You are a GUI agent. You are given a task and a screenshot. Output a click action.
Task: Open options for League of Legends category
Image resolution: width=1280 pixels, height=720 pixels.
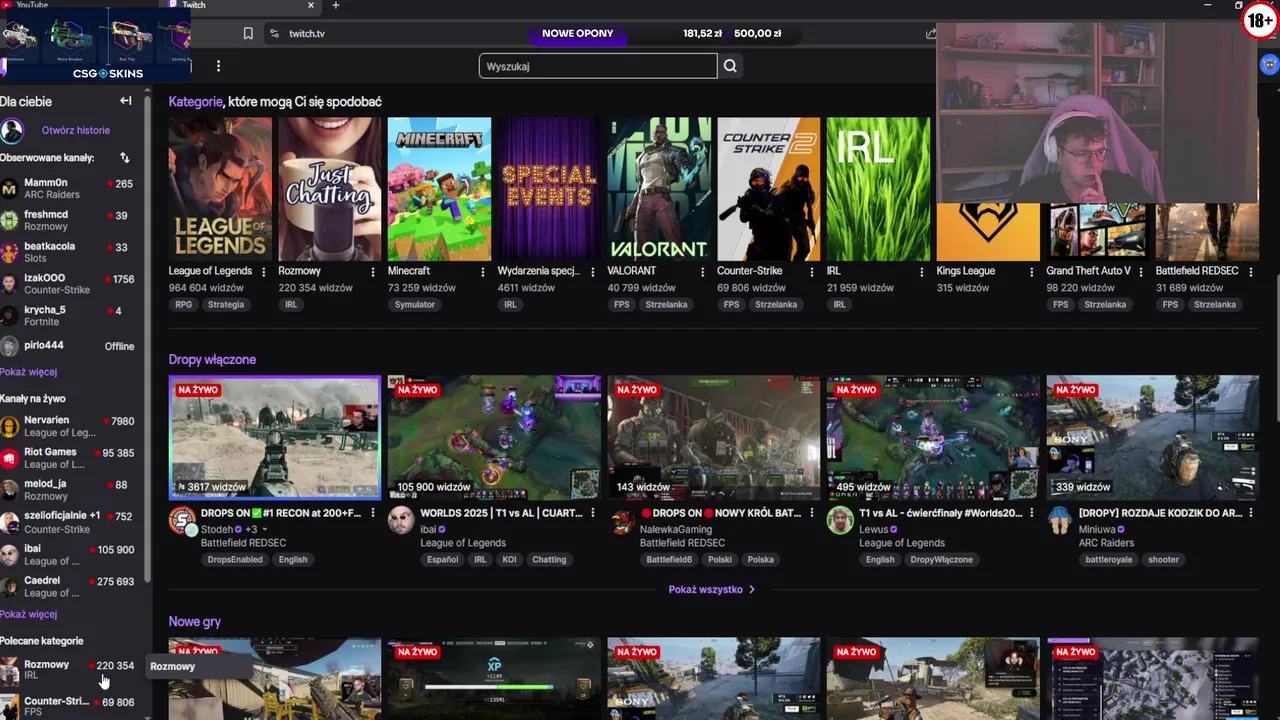[263, 271]
